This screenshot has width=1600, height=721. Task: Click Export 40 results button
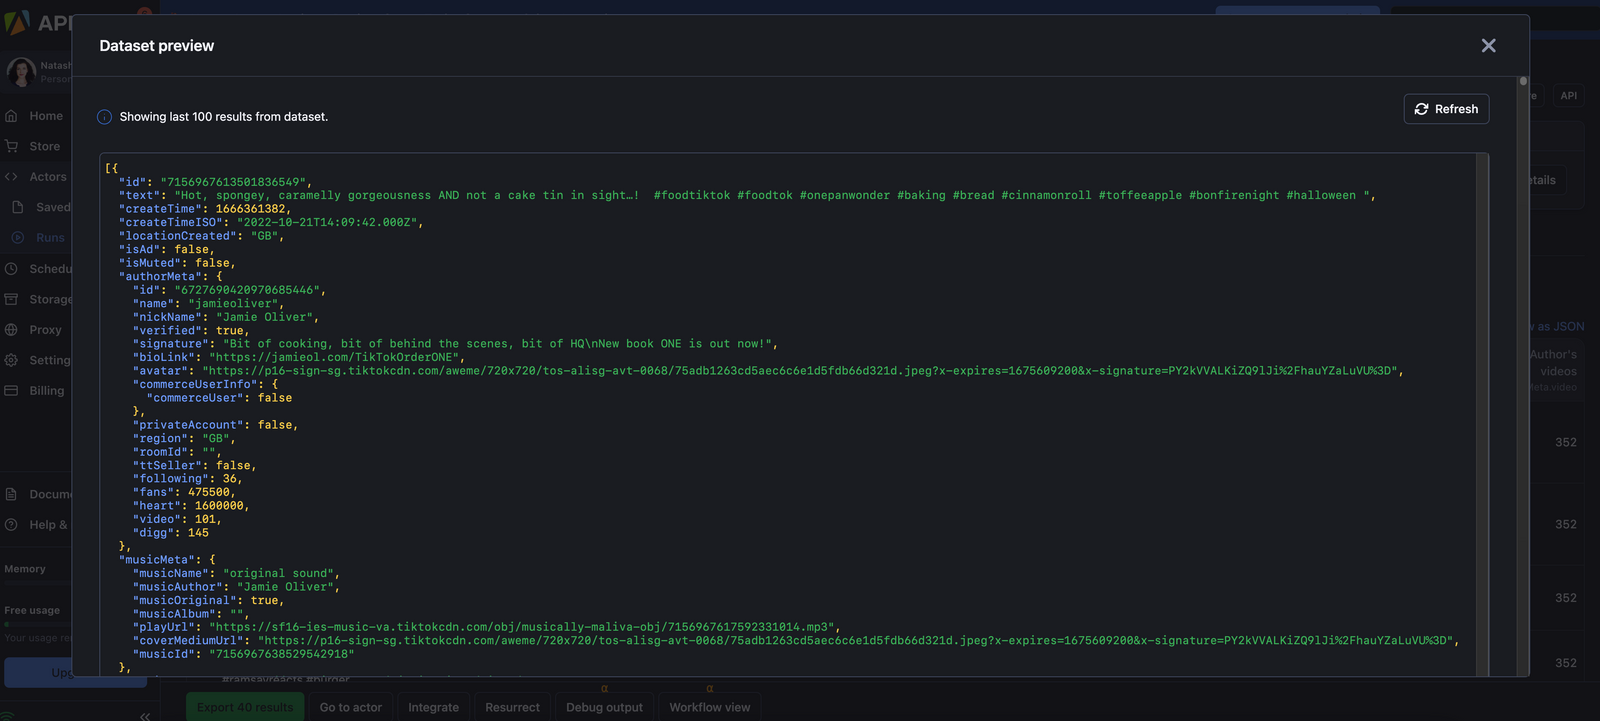tap(245, 707)
